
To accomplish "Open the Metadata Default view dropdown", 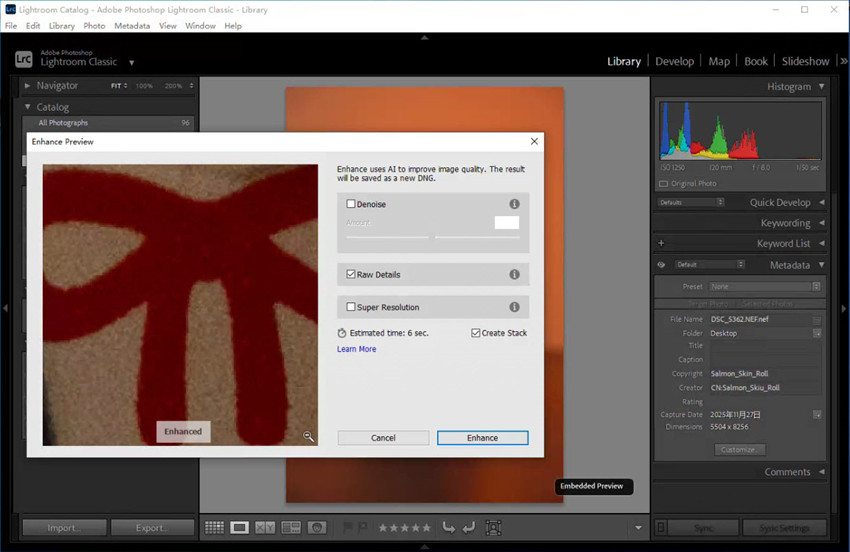I will [x=709, y=265].
